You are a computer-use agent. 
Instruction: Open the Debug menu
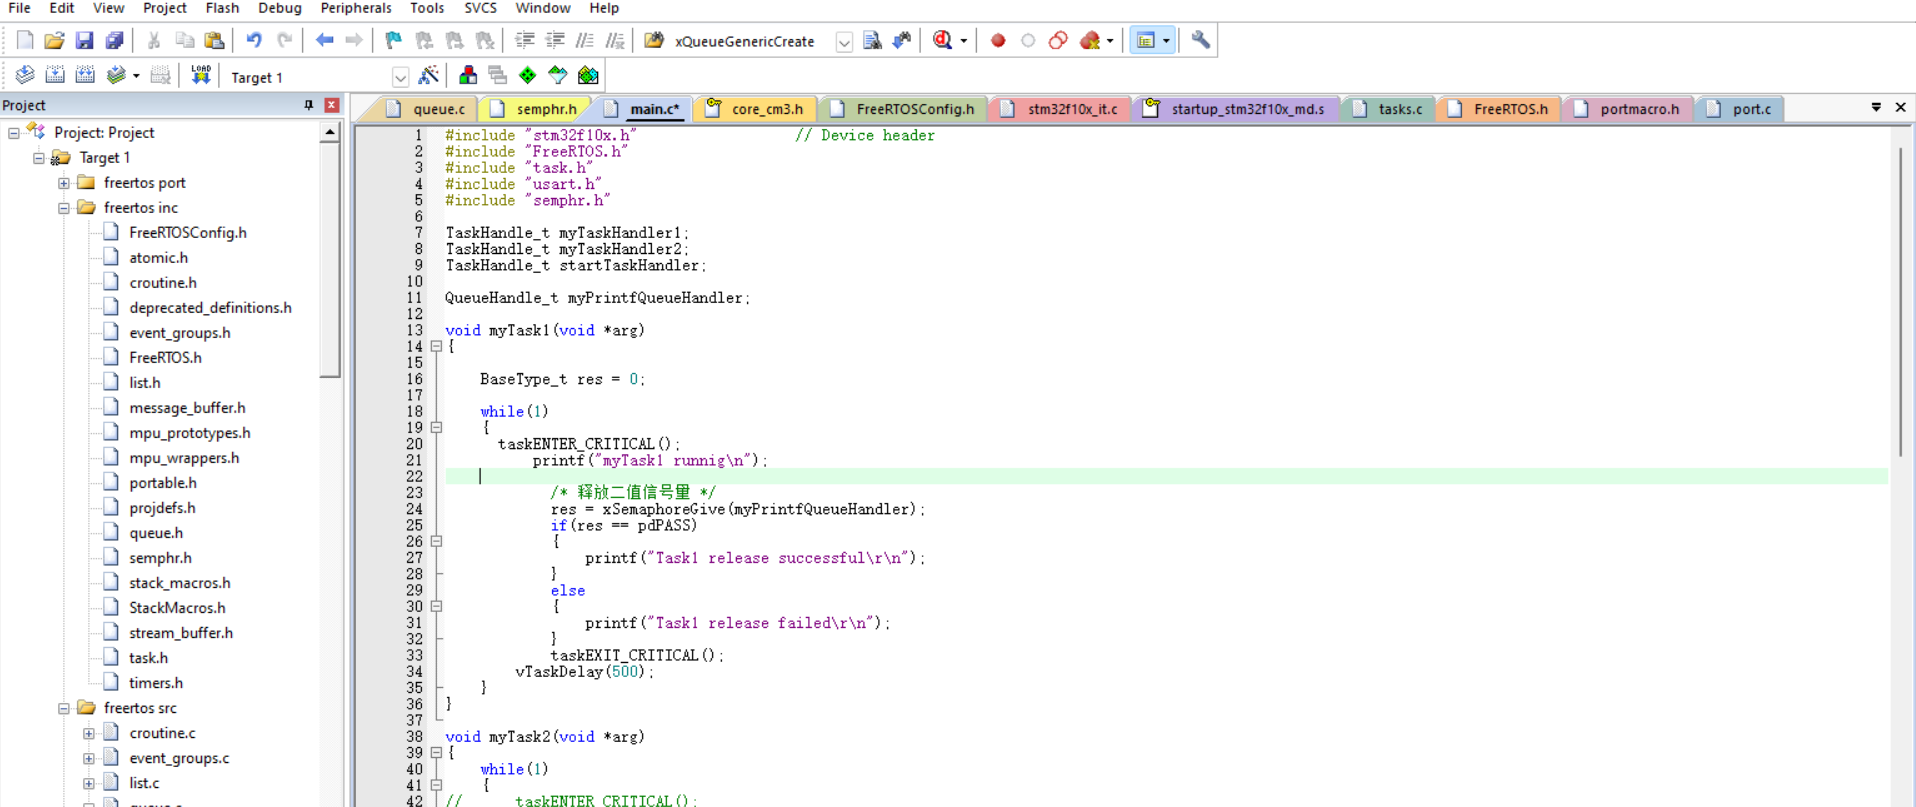[x=279, y=8]
